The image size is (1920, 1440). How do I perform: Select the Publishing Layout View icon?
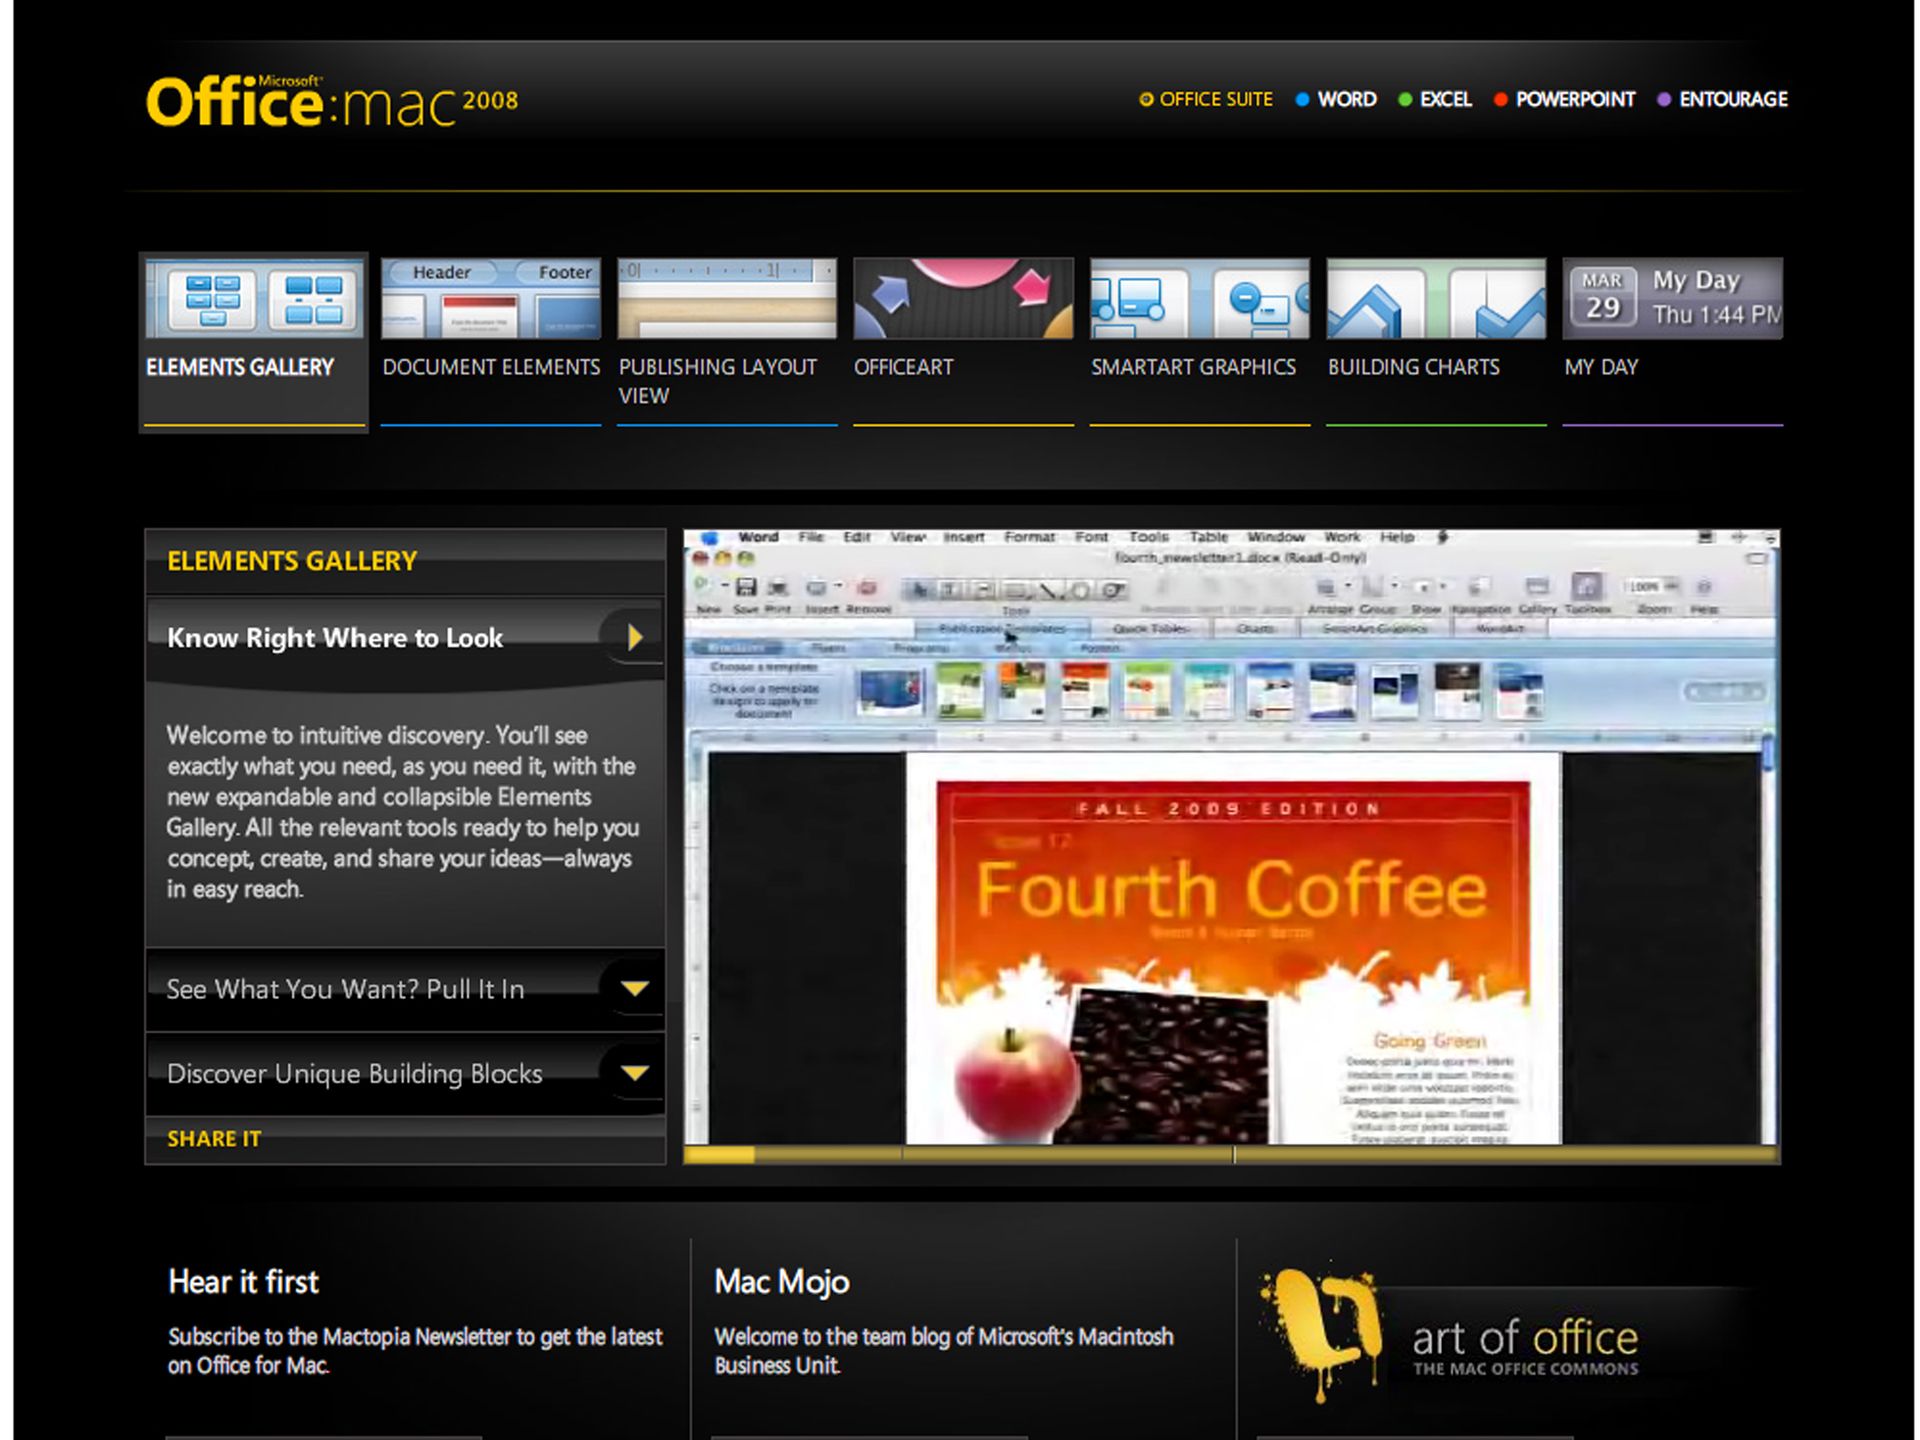pos(727,297)
